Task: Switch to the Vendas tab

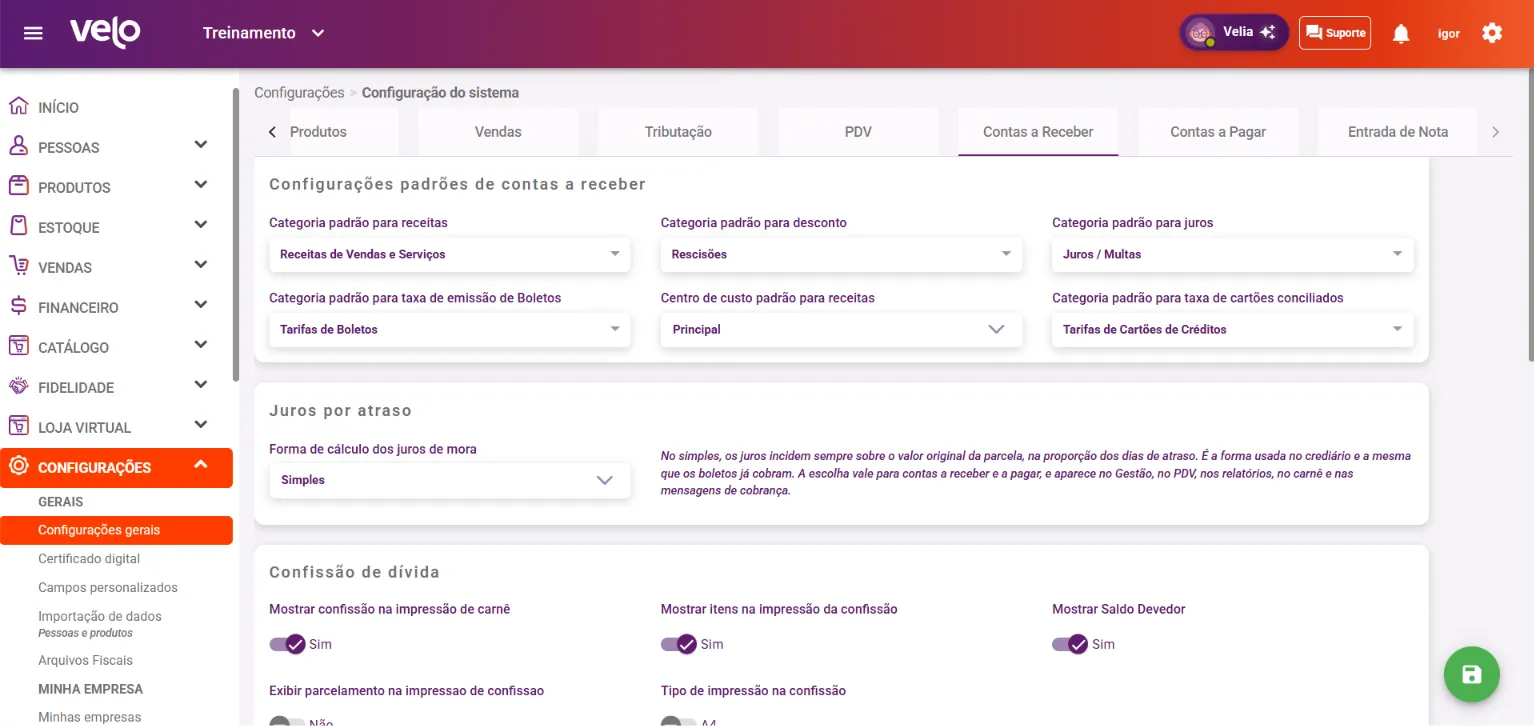Action: point(498,132)
